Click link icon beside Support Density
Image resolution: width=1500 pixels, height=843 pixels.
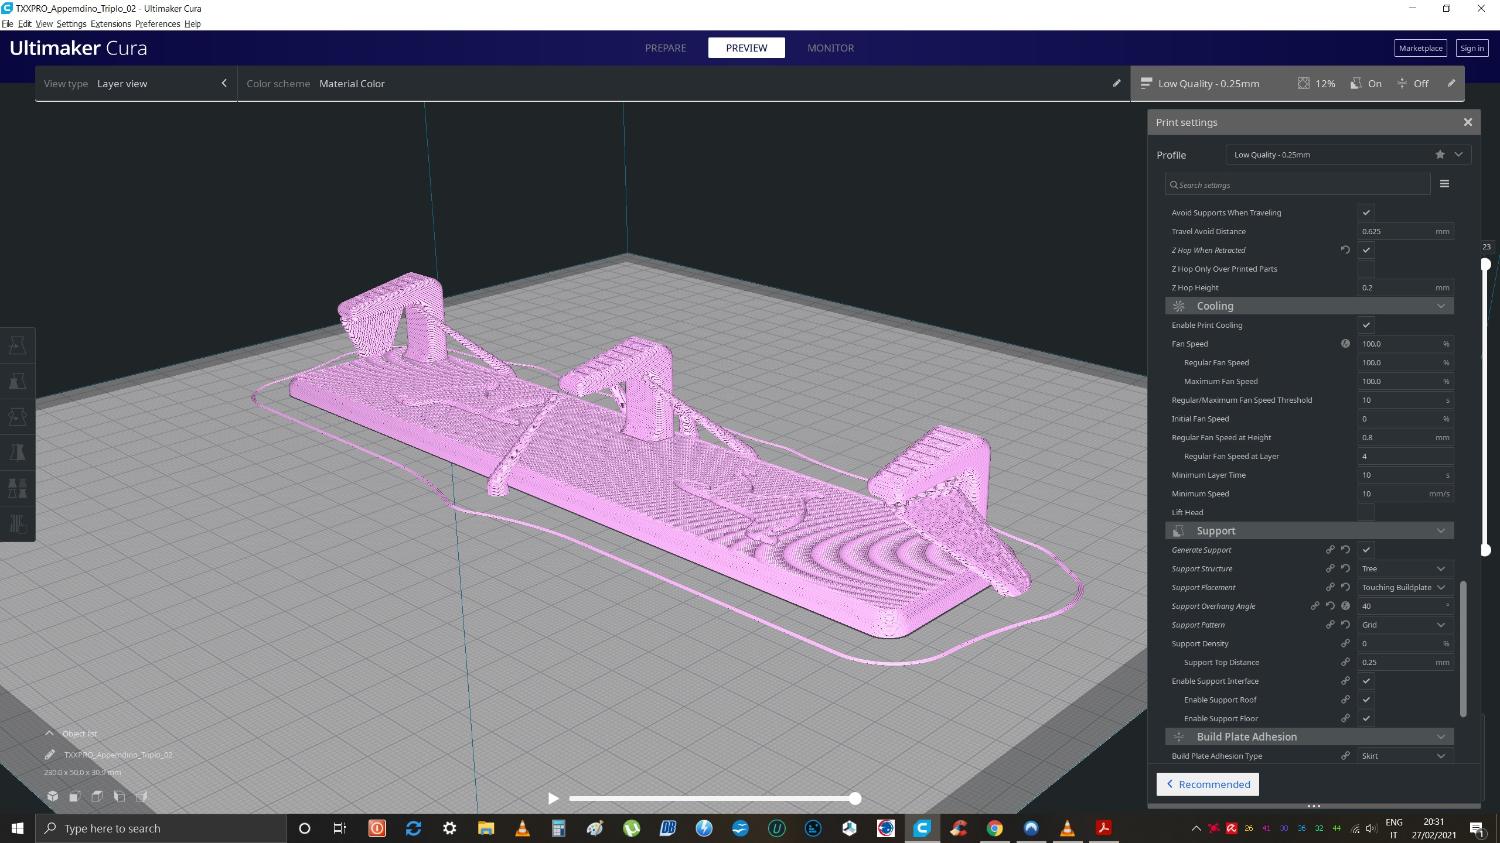coord(1345,644)
